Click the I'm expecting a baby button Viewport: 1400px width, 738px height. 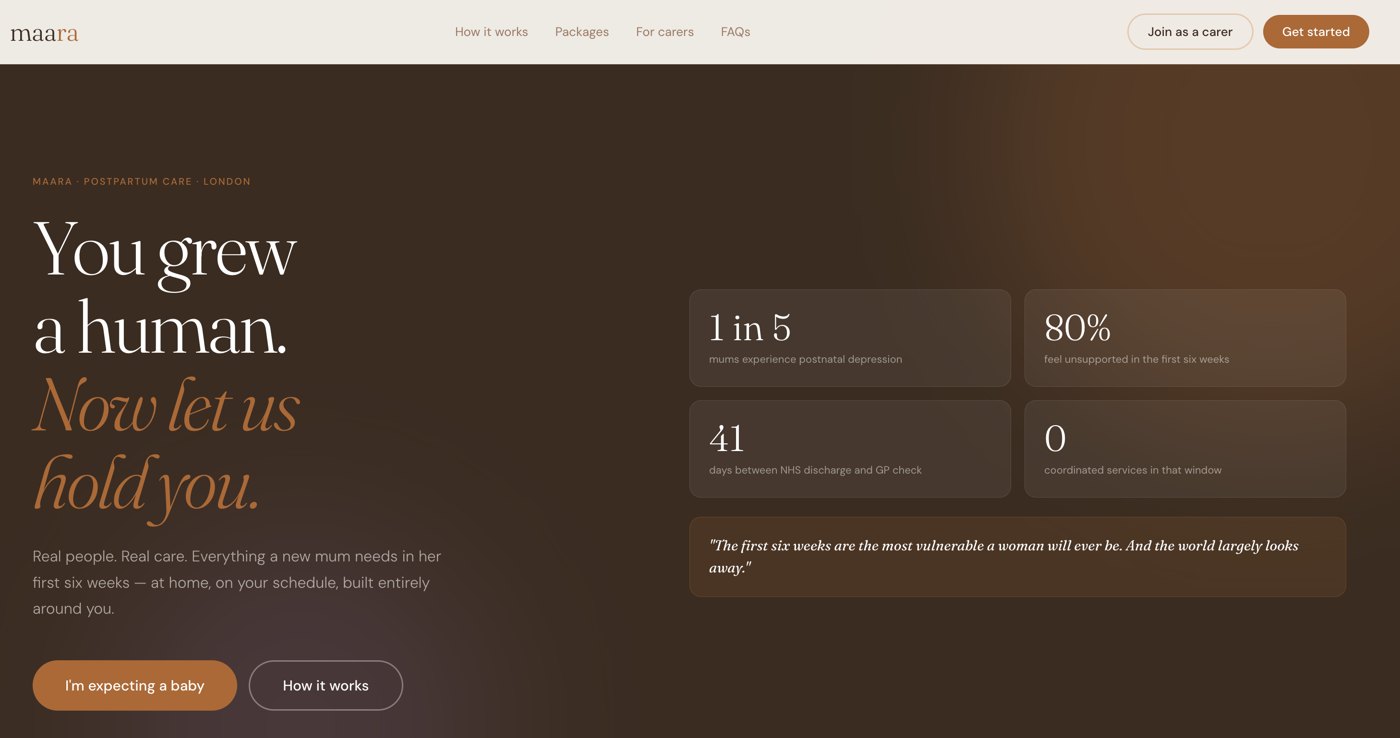click(x=135, y=685)
